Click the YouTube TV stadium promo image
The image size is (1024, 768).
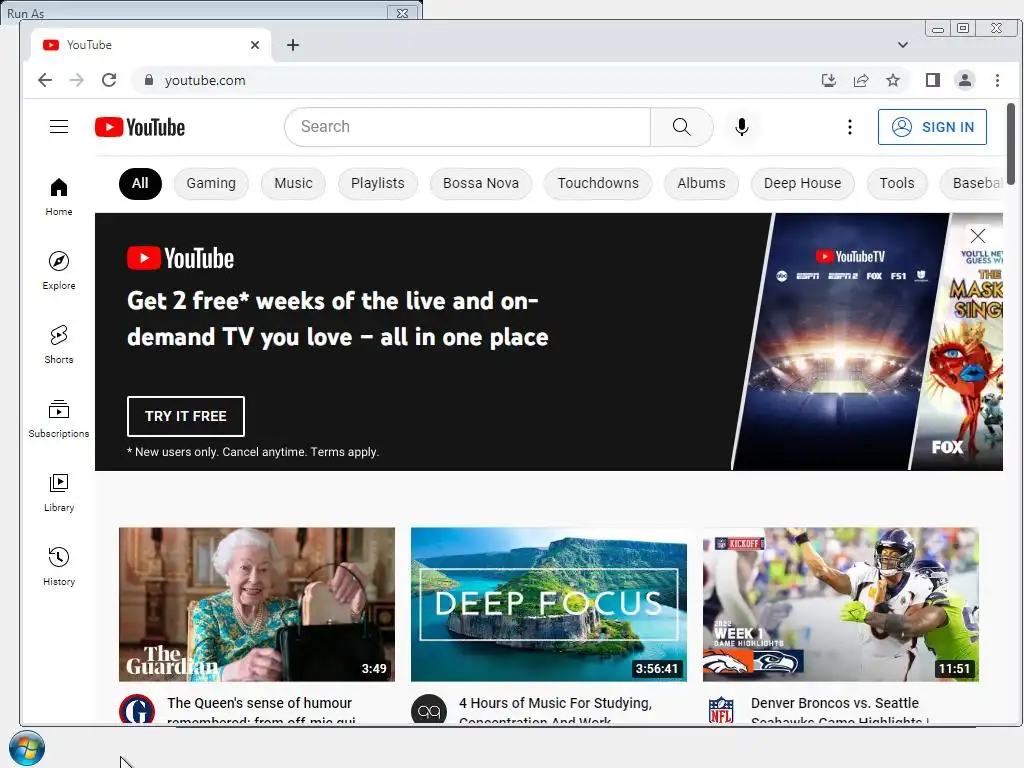coord(840,342)
